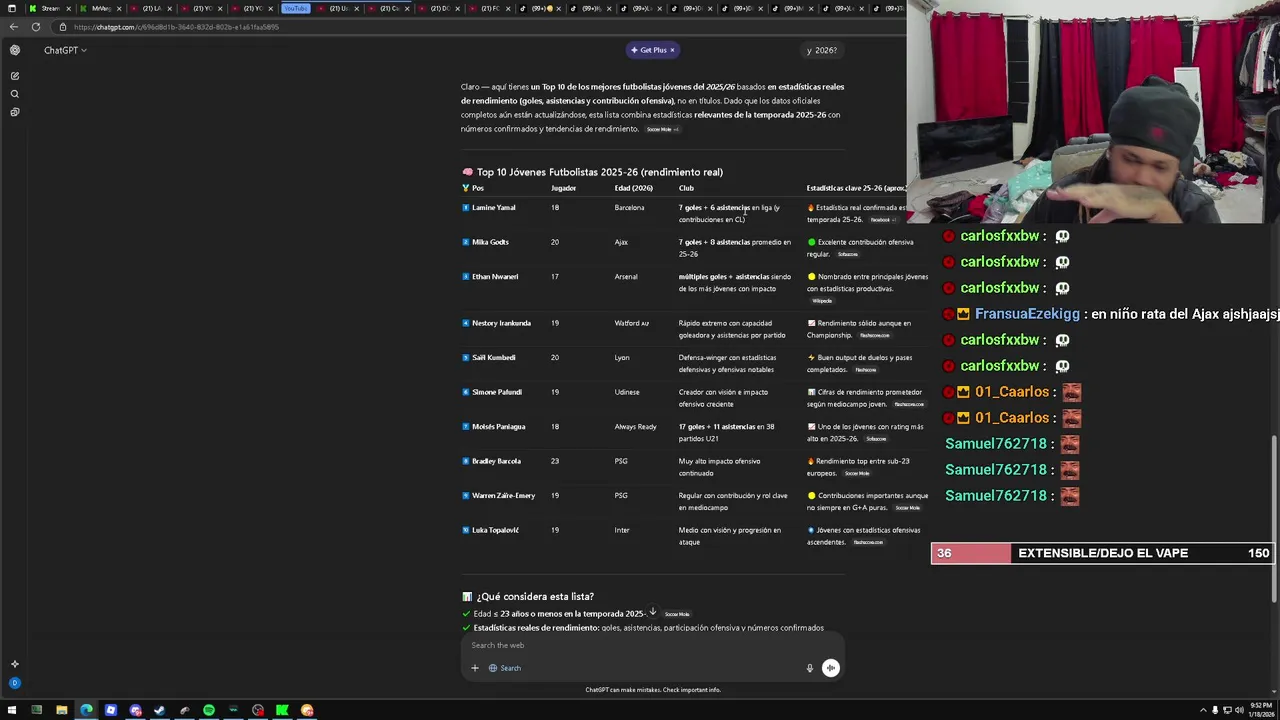The width and height of the screenshot is (1280, 720).
Task: Click the Jugador column header
Action: [563, 188]
